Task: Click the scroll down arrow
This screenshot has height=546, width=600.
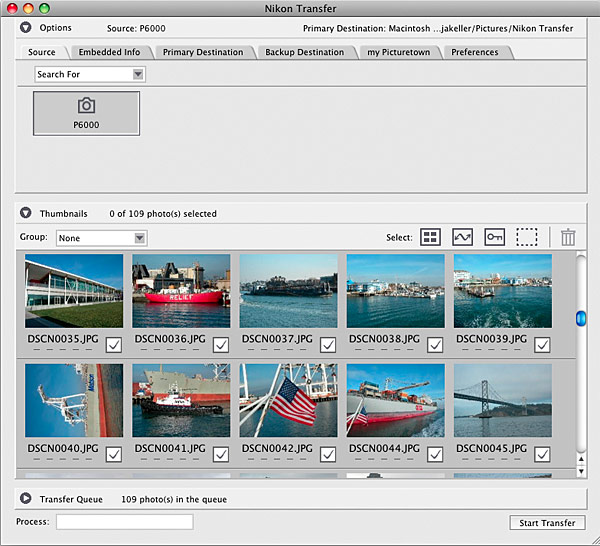Action: coord(581,471)
